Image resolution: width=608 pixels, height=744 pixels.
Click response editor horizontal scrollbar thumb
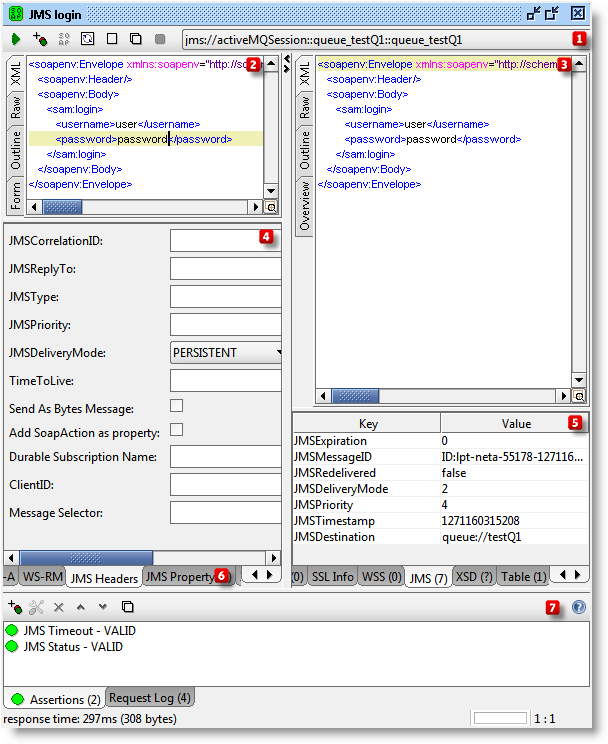click(x=355, y=396)
